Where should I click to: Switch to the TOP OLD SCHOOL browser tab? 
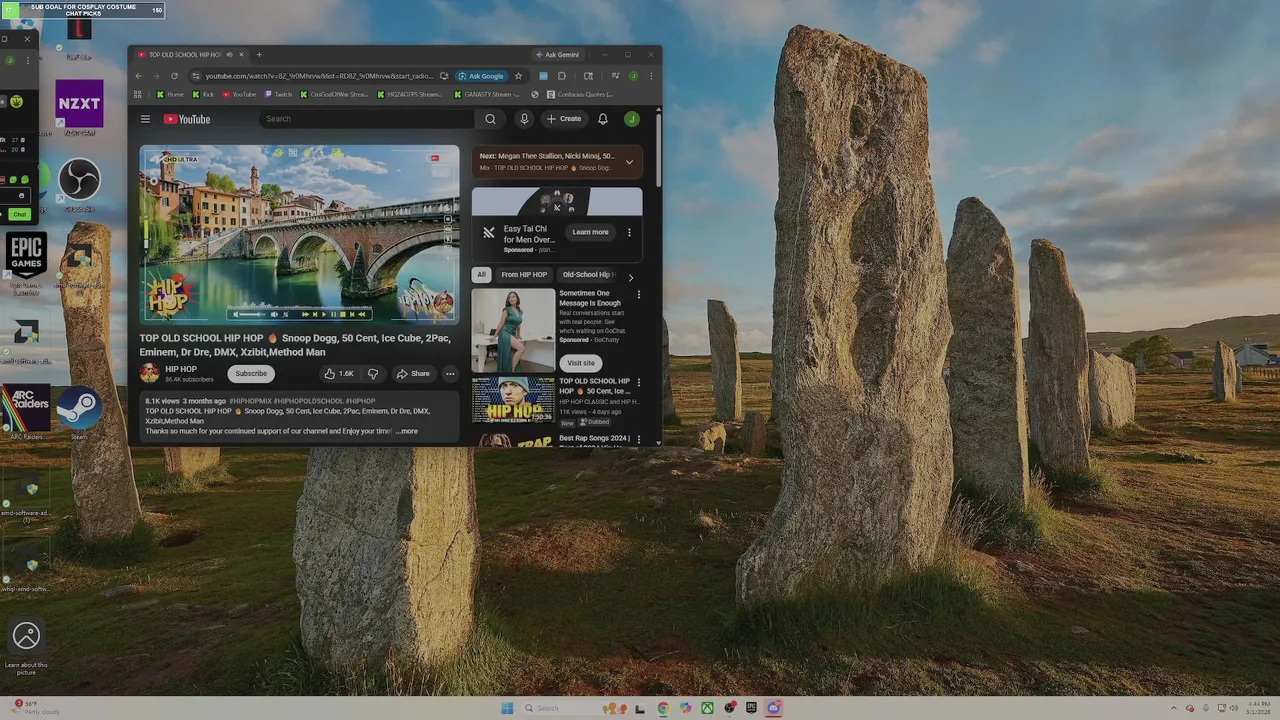[189, 55]
